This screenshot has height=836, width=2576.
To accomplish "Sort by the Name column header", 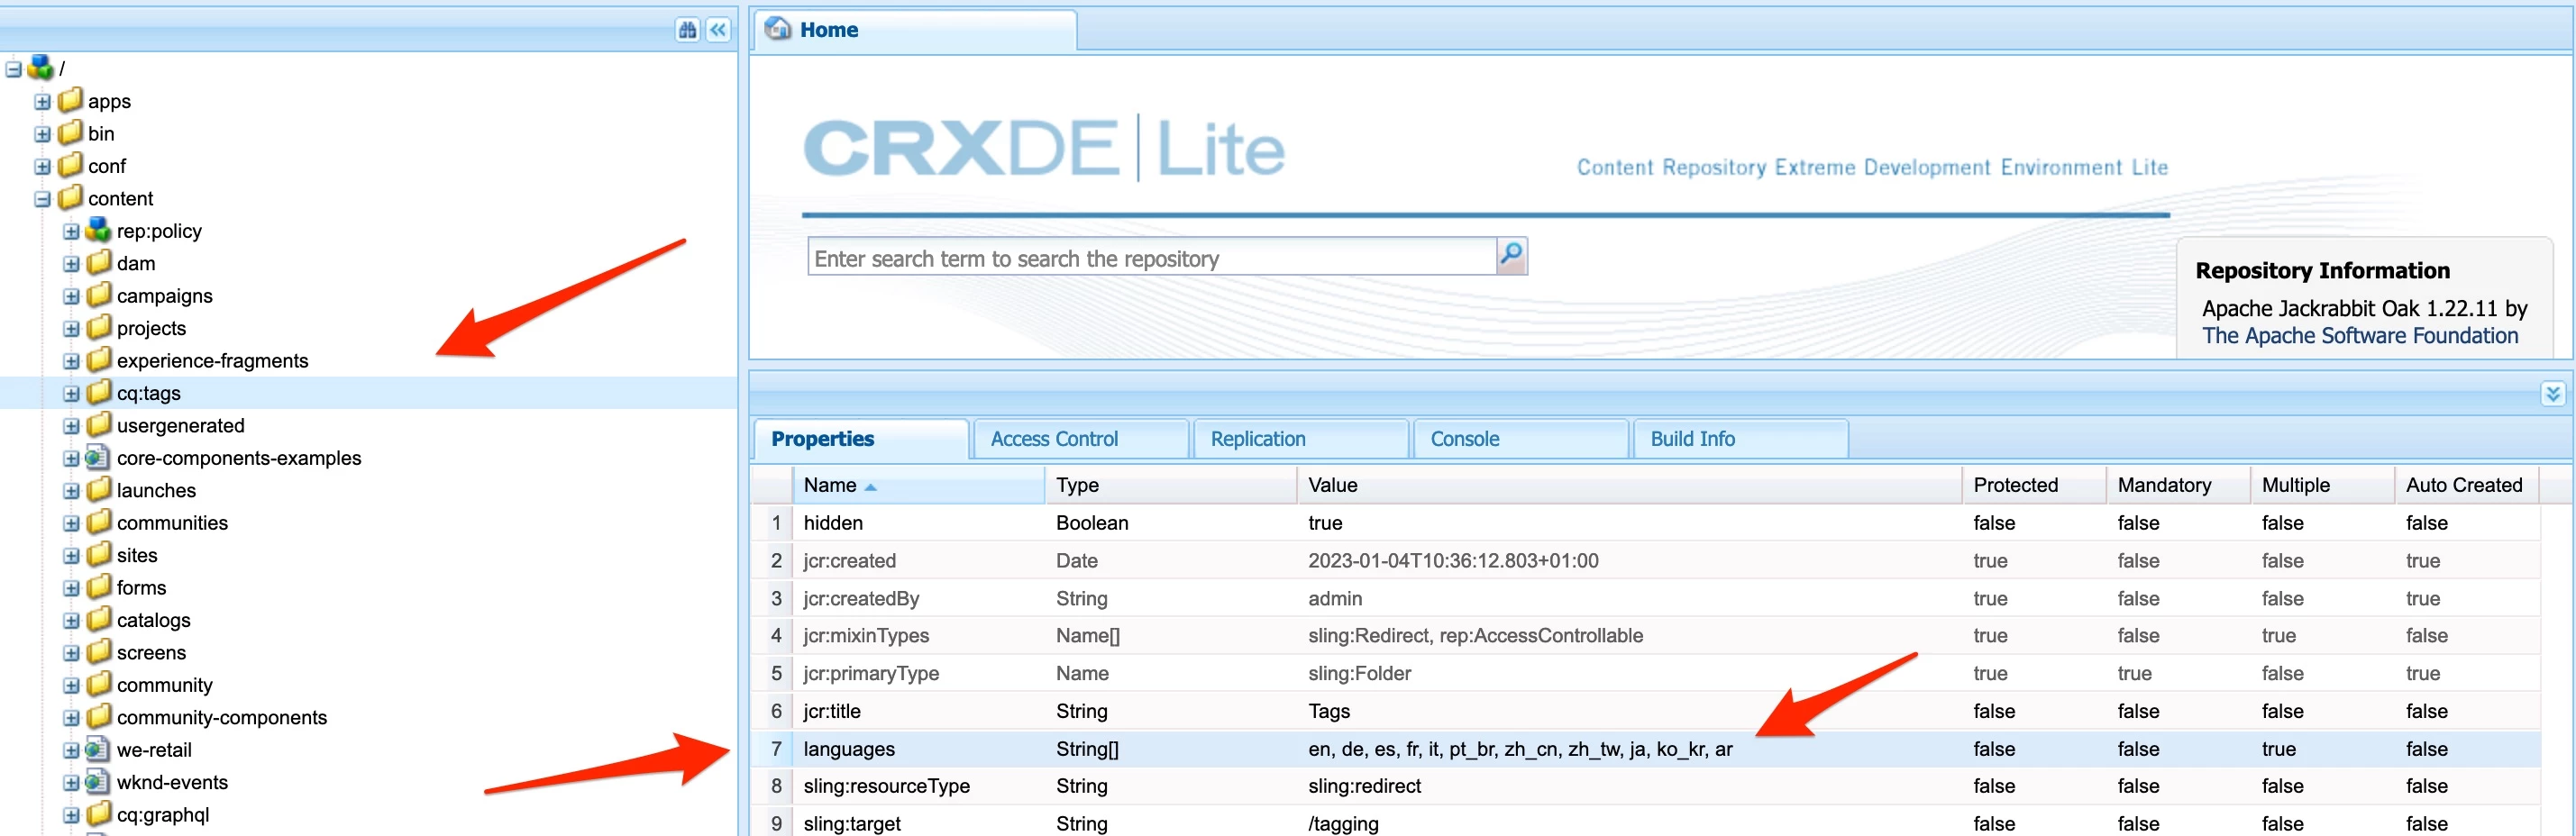I will pos(918,485).
